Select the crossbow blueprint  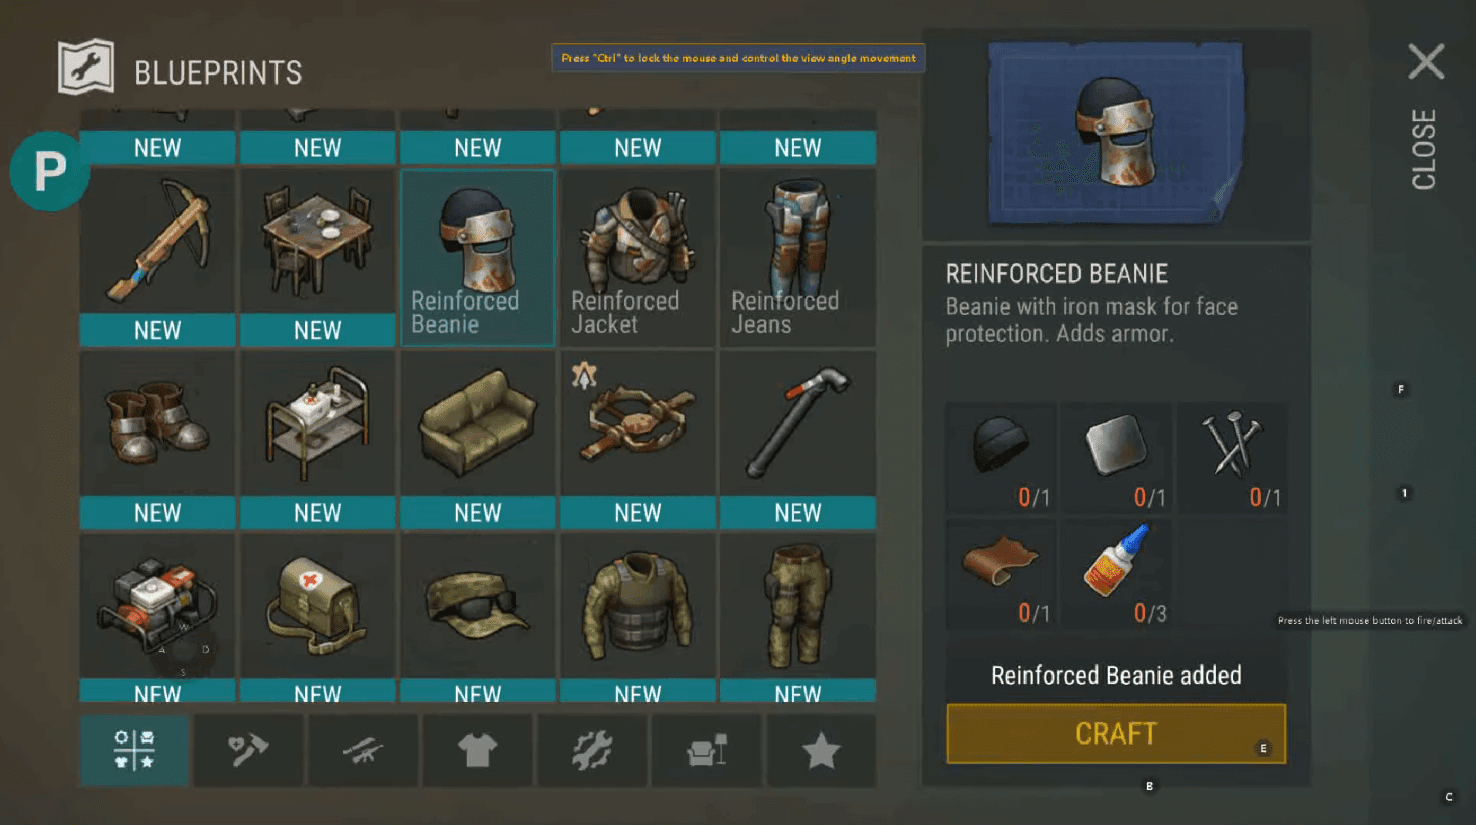[157, 257]
